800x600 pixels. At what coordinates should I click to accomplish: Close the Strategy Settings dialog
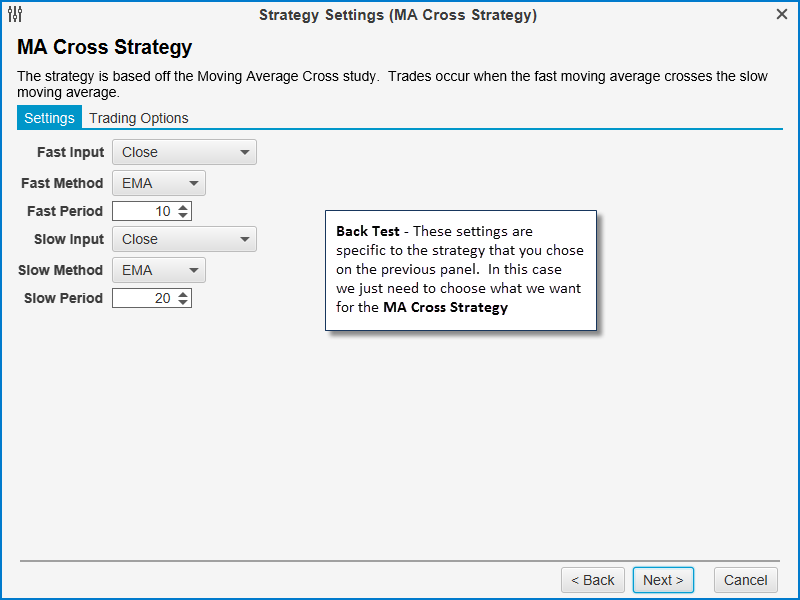[x=782, y=15]
